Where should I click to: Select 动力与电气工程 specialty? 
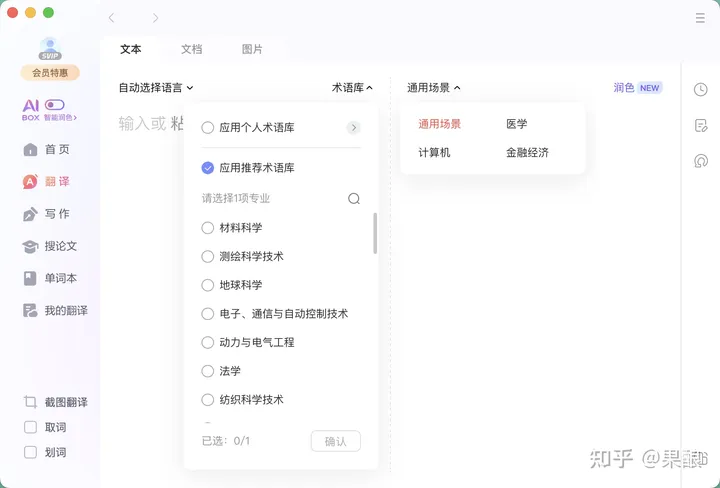point(208,342)
